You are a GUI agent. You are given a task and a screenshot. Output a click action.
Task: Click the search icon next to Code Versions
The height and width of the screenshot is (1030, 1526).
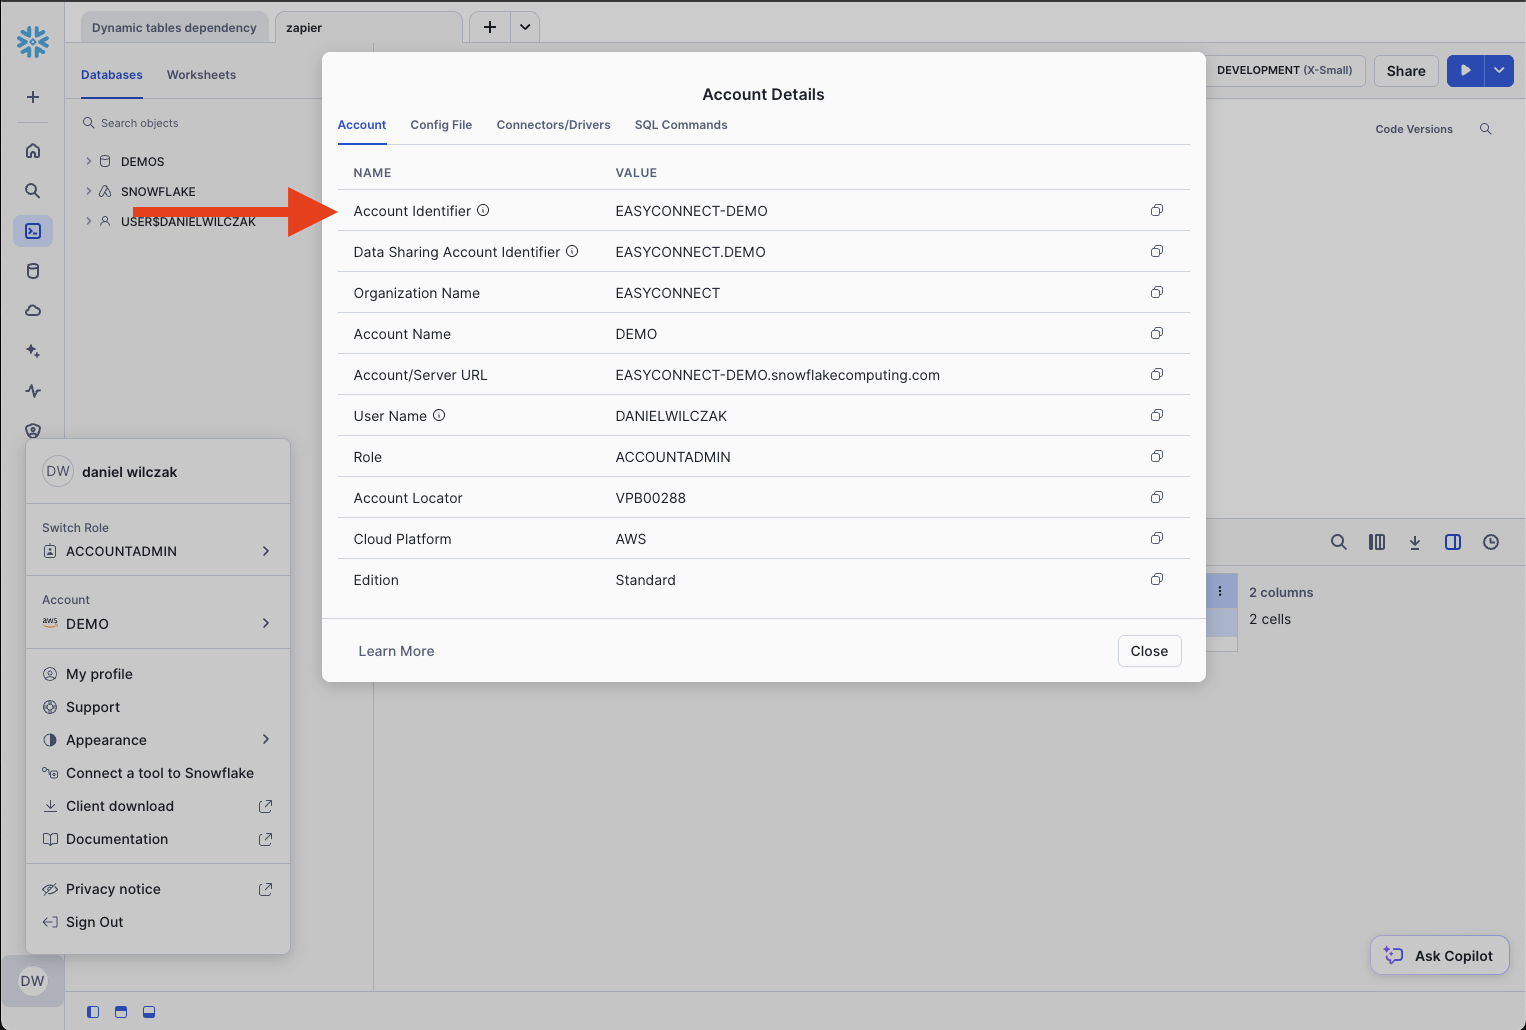point(1486,129)
